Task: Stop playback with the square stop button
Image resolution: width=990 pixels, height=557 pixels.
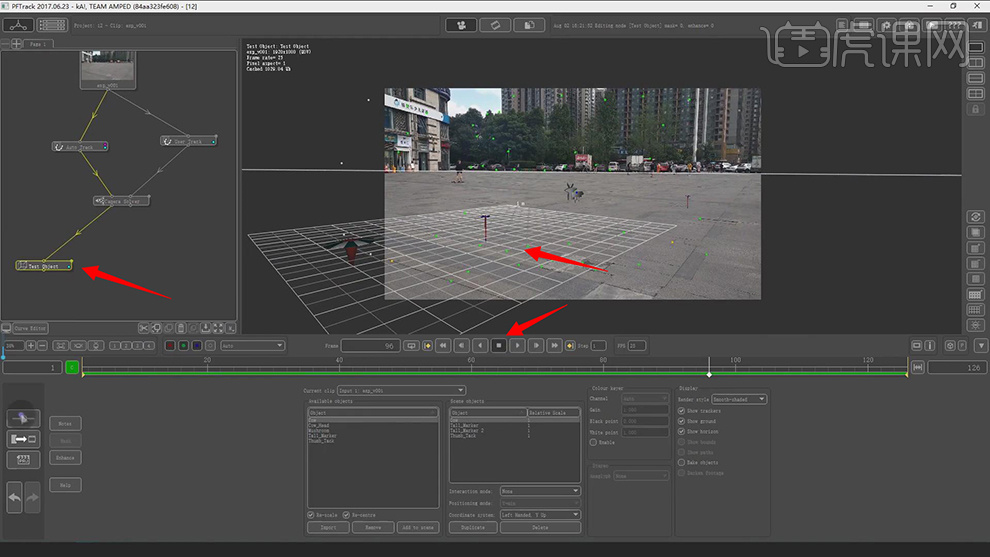Action: point(499,345)
